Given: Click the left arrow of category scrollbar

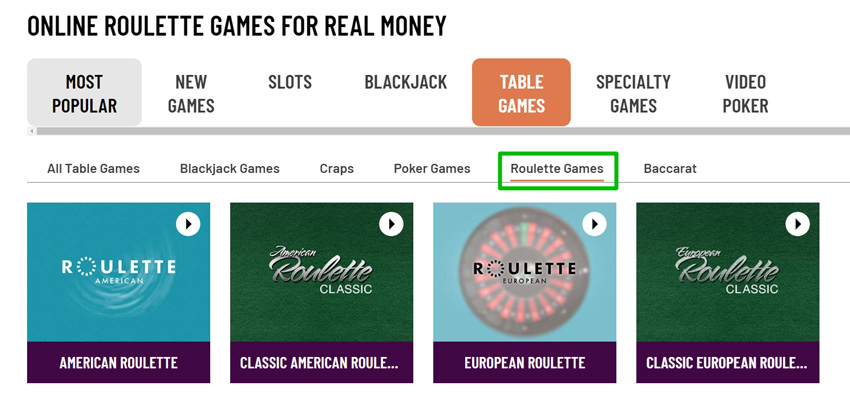Looking at the screenshot, I should coord(32,131).
